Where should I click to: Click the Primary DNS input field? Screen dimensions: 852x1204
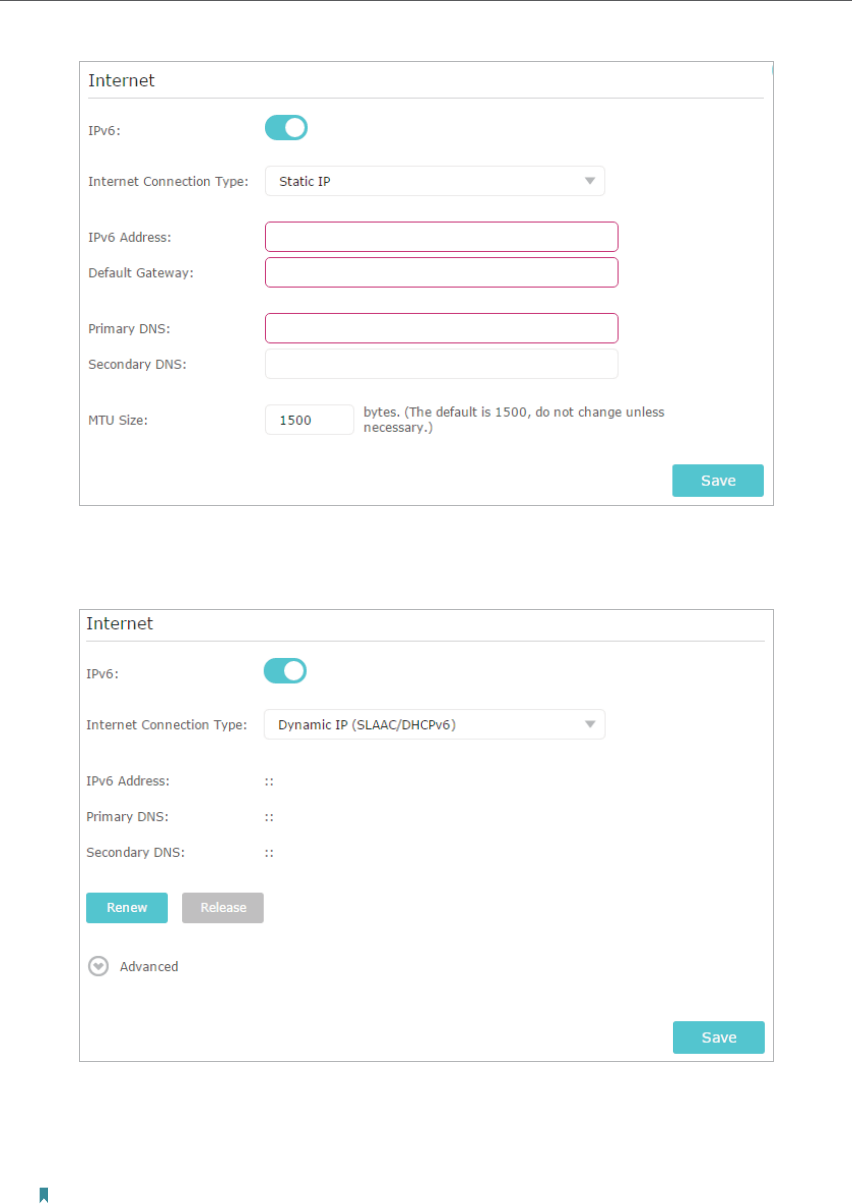click(x=442, y=328)
